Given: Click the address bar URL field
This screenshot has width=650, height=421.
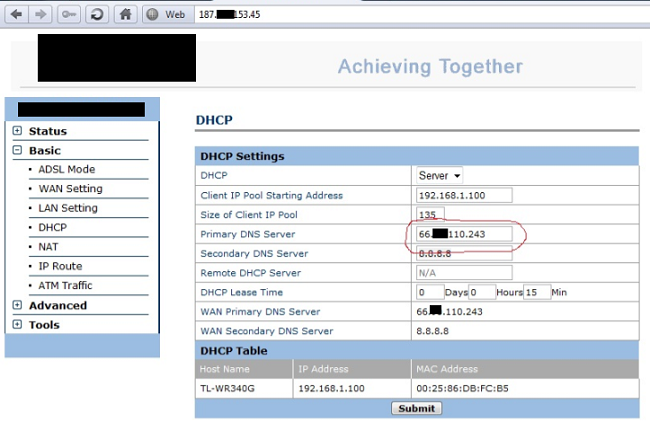Looking at the screenshot, I should pos(421,15).
